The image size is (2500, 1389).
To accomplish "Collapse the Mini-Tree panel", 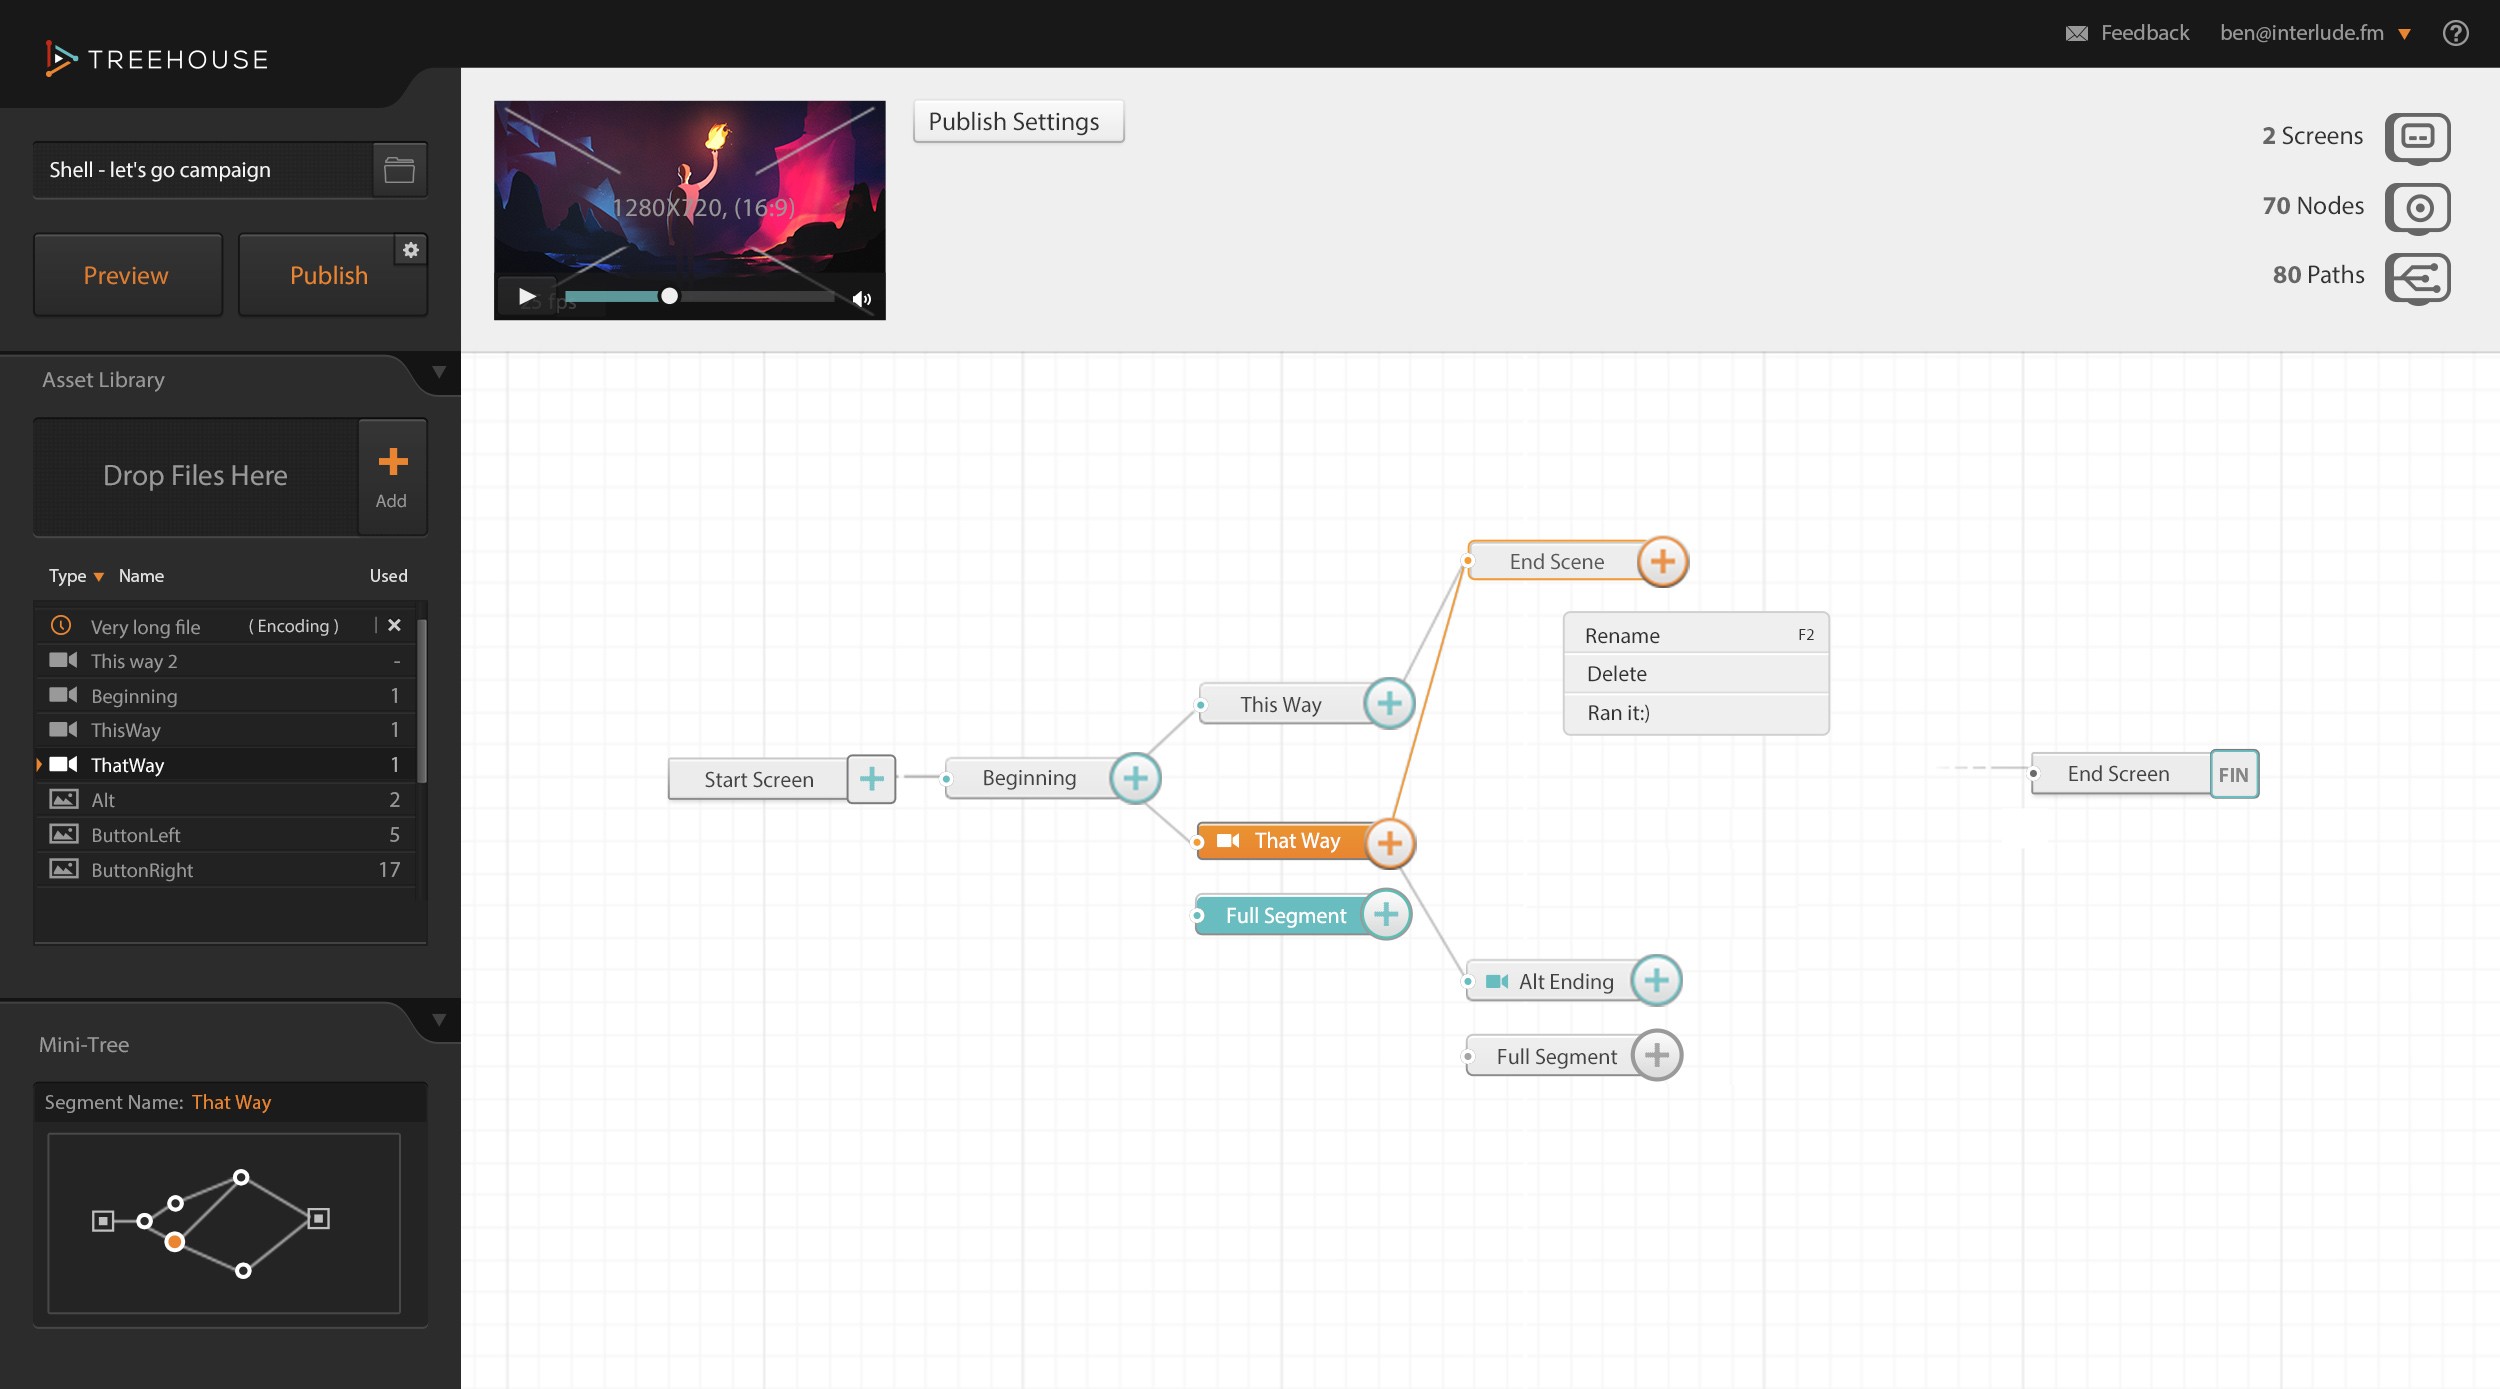I will 438,1021.
